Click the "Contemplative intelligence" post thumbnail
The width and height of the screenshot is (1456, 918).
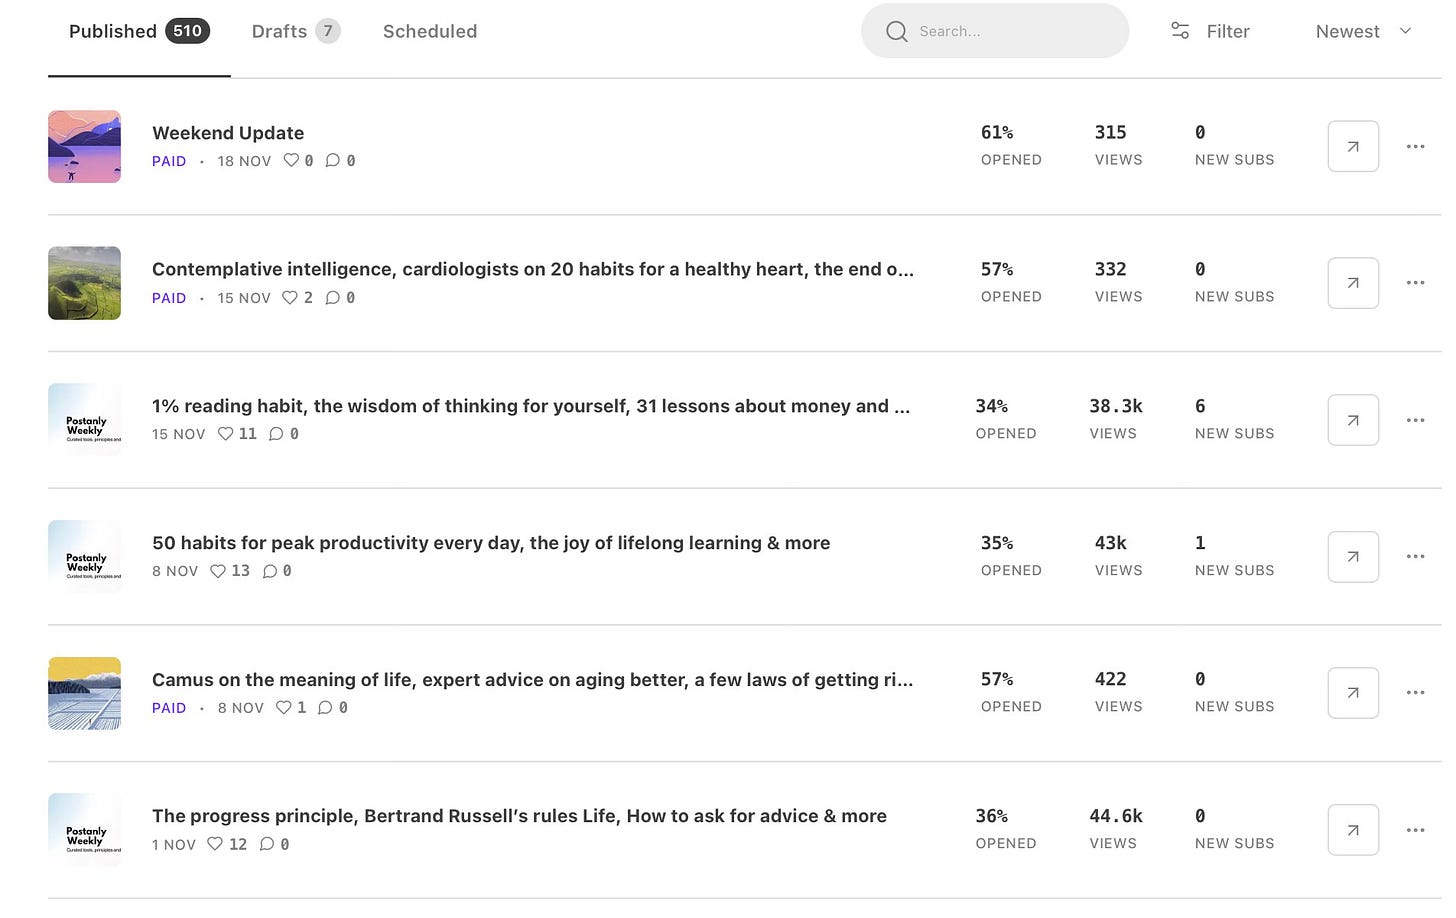tap(84, 283)
